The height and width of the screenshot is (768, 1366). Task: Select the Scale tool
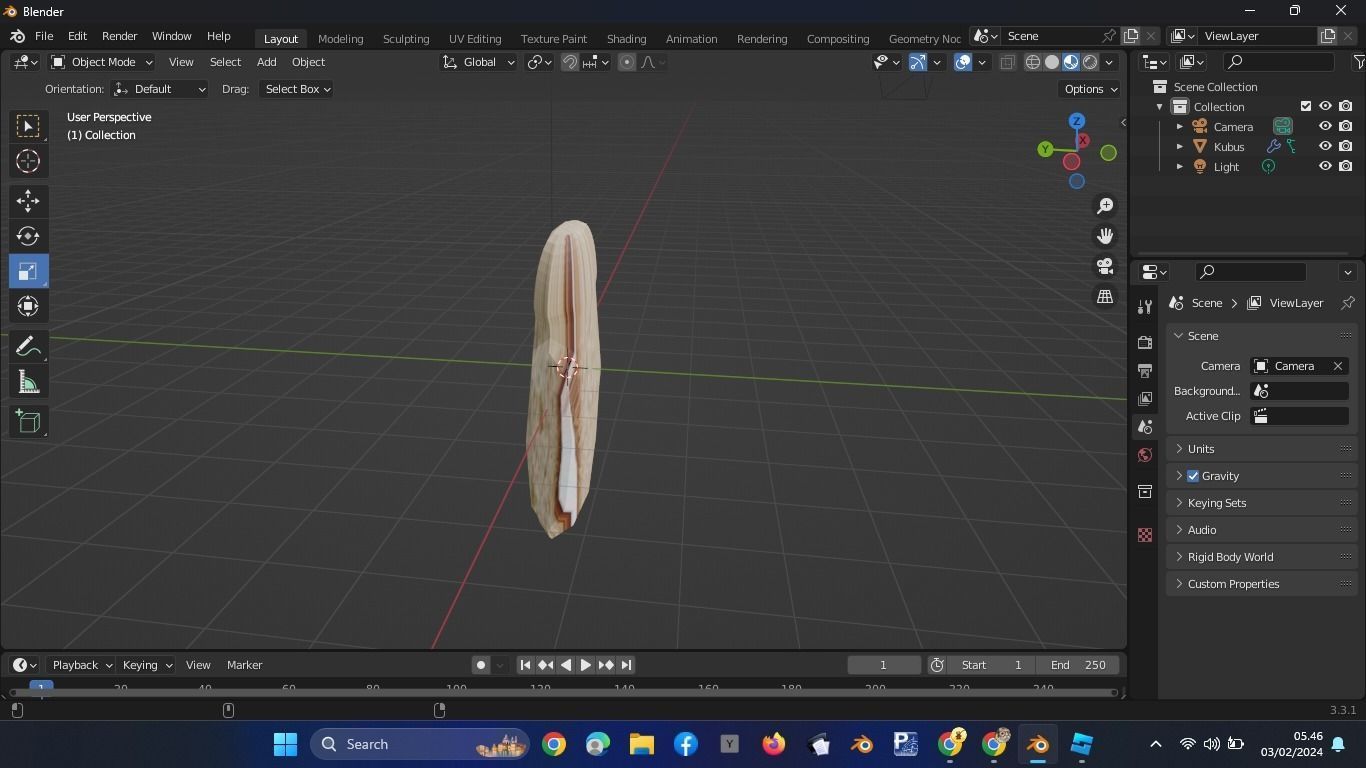tap(28, 271)
